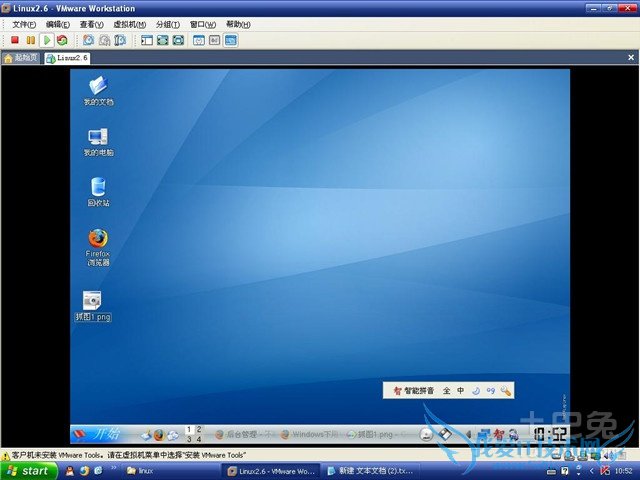Expand Windows quick launch chevron

pos(113,468)
